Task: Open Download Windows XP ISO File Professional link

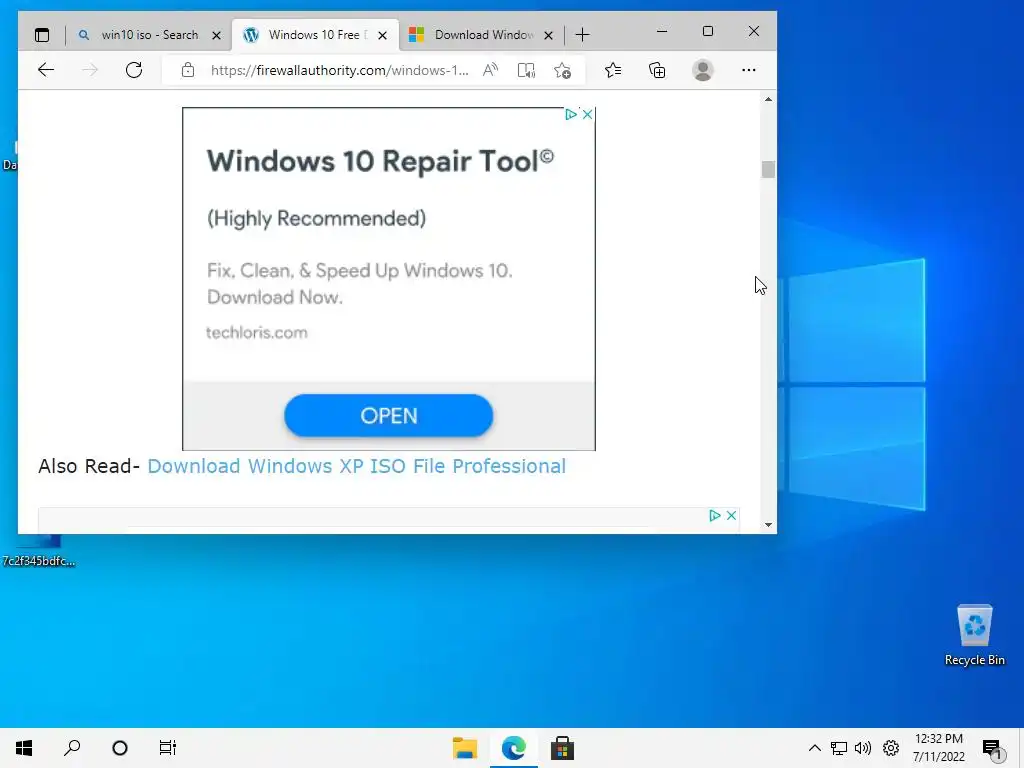Action: [357, 466]
